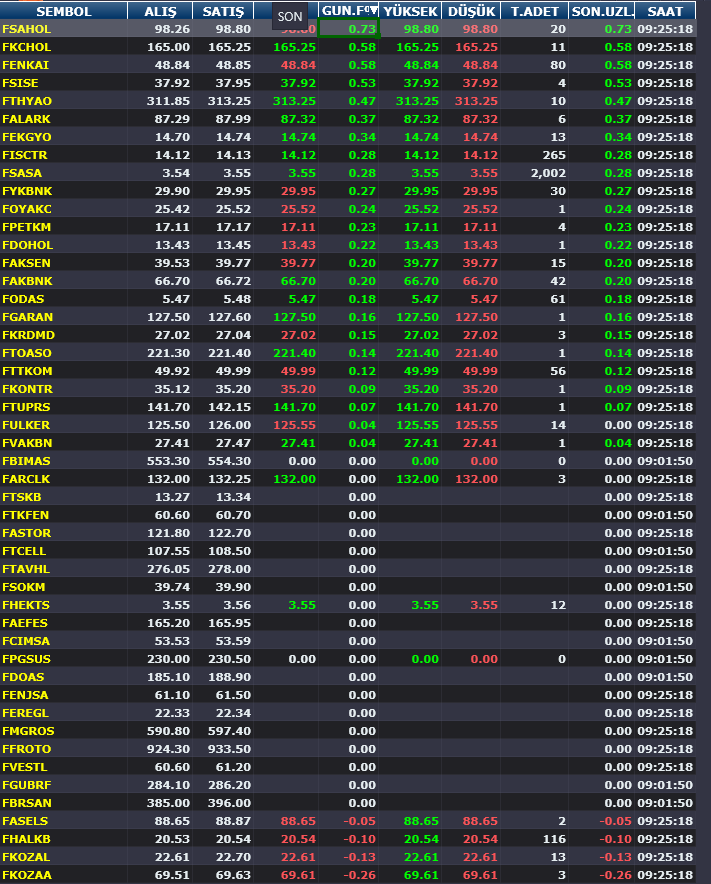Select the FSOKM symbol
This screenshot has width=711, height=884.
[x=24, y=588]
